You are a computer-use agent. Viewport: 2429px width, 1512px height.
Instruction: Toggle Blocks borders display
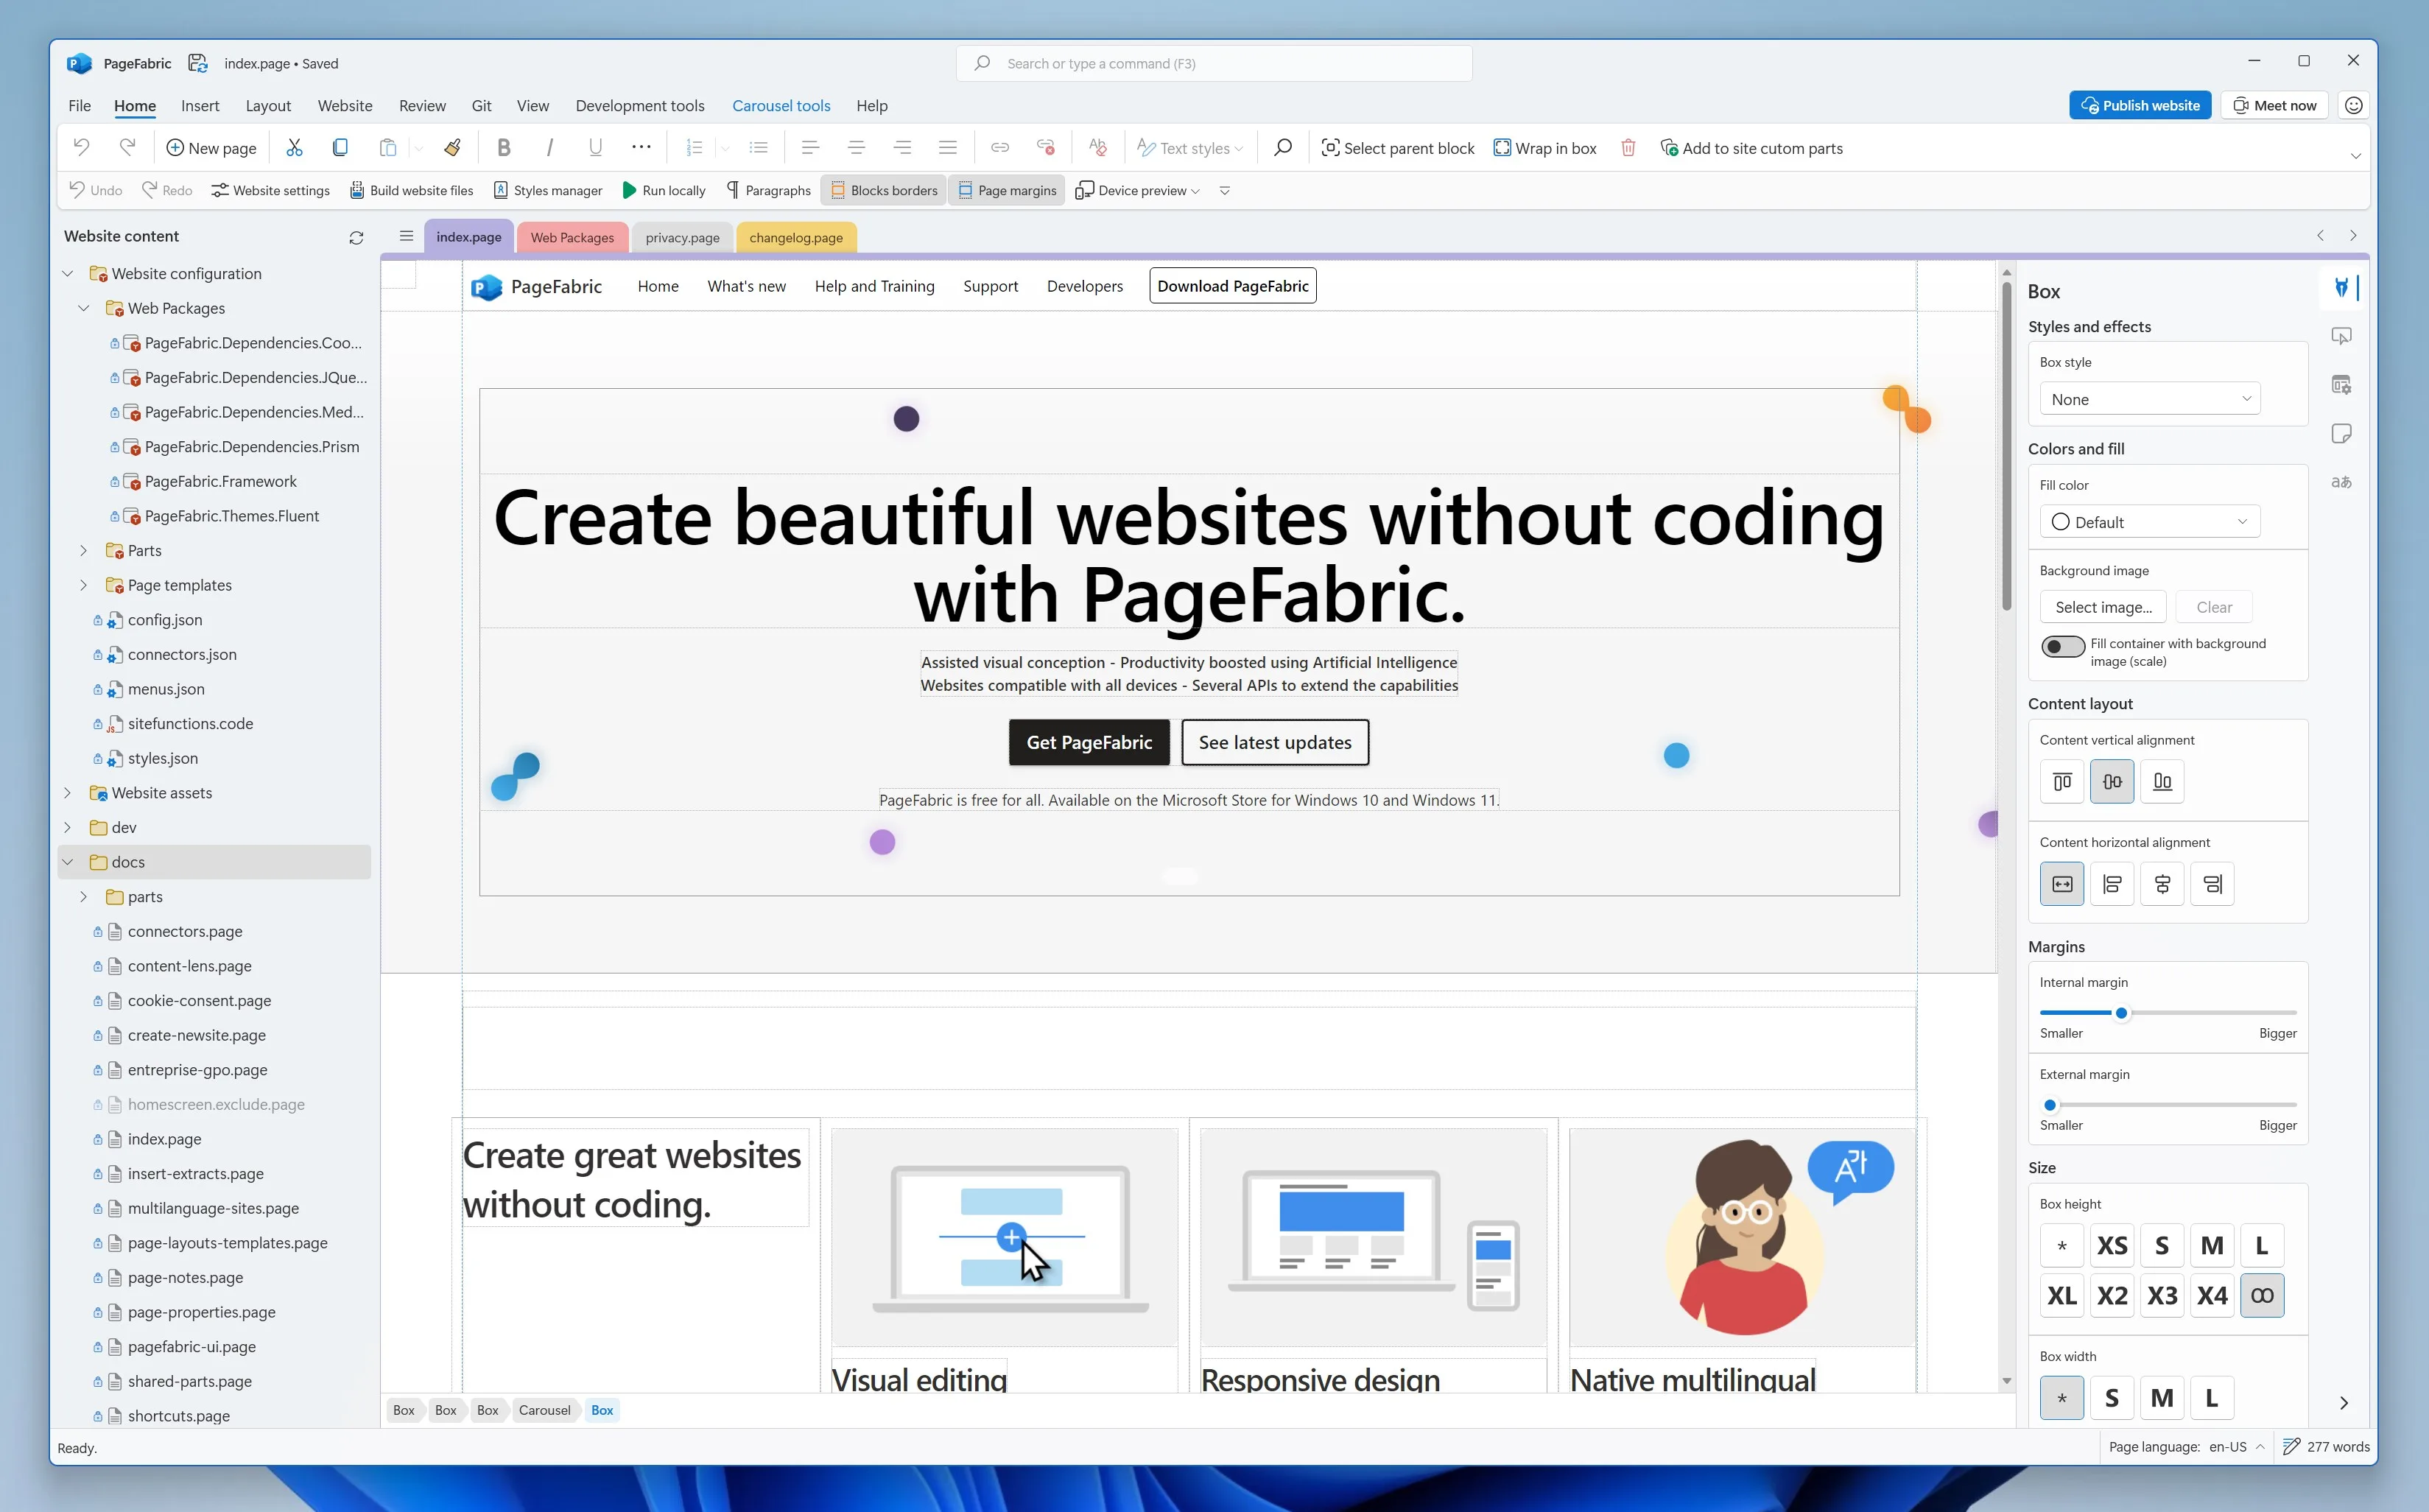(x=884, y=190)
